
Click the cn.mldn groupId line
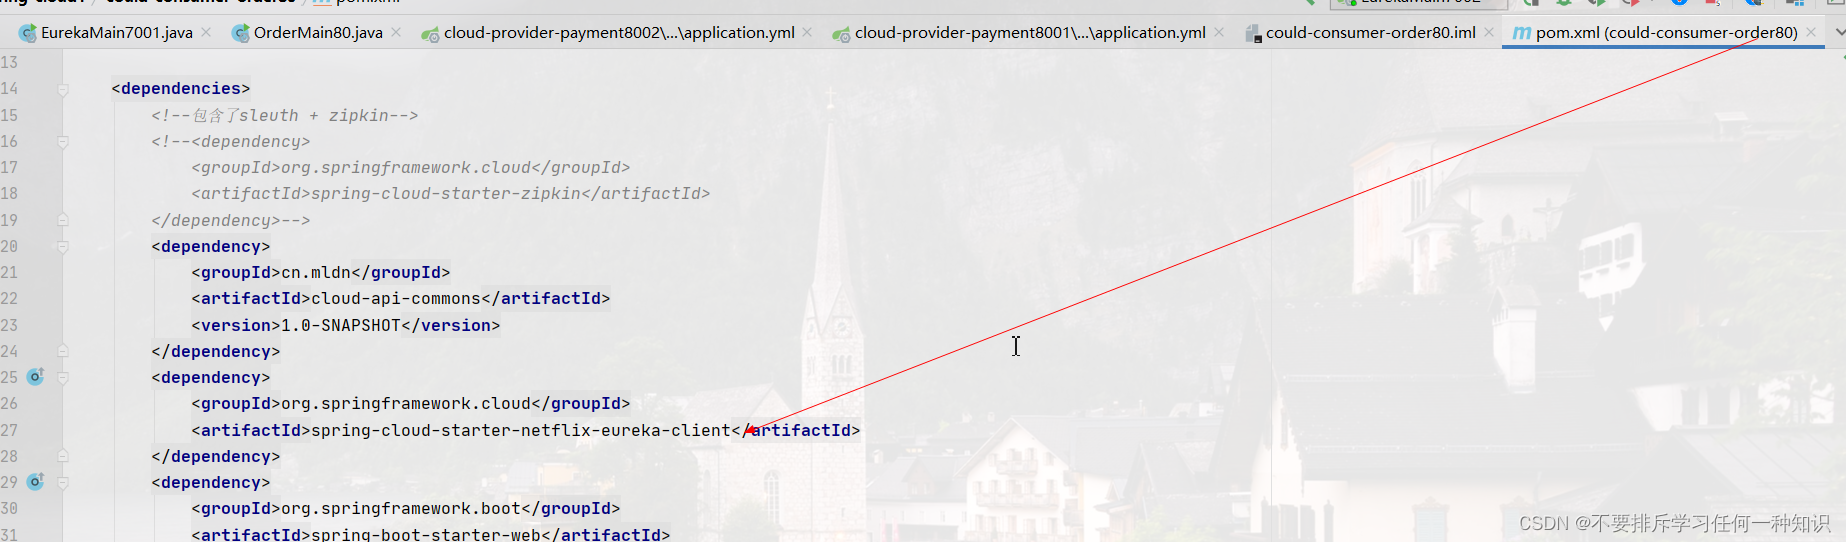[321, 272]
